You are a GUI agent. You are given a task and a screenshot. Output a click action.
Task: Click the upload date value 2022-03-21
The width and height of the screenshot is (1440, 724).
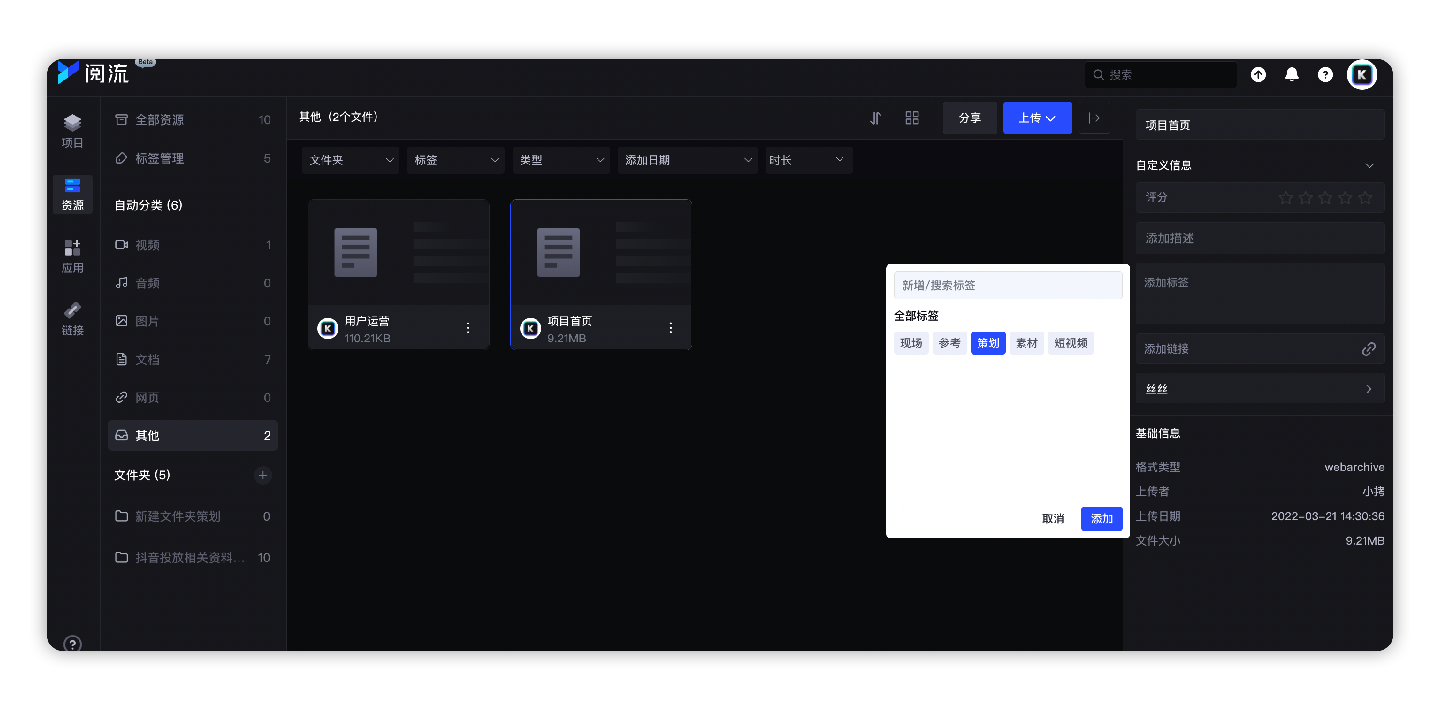(x=1328, y=517)
